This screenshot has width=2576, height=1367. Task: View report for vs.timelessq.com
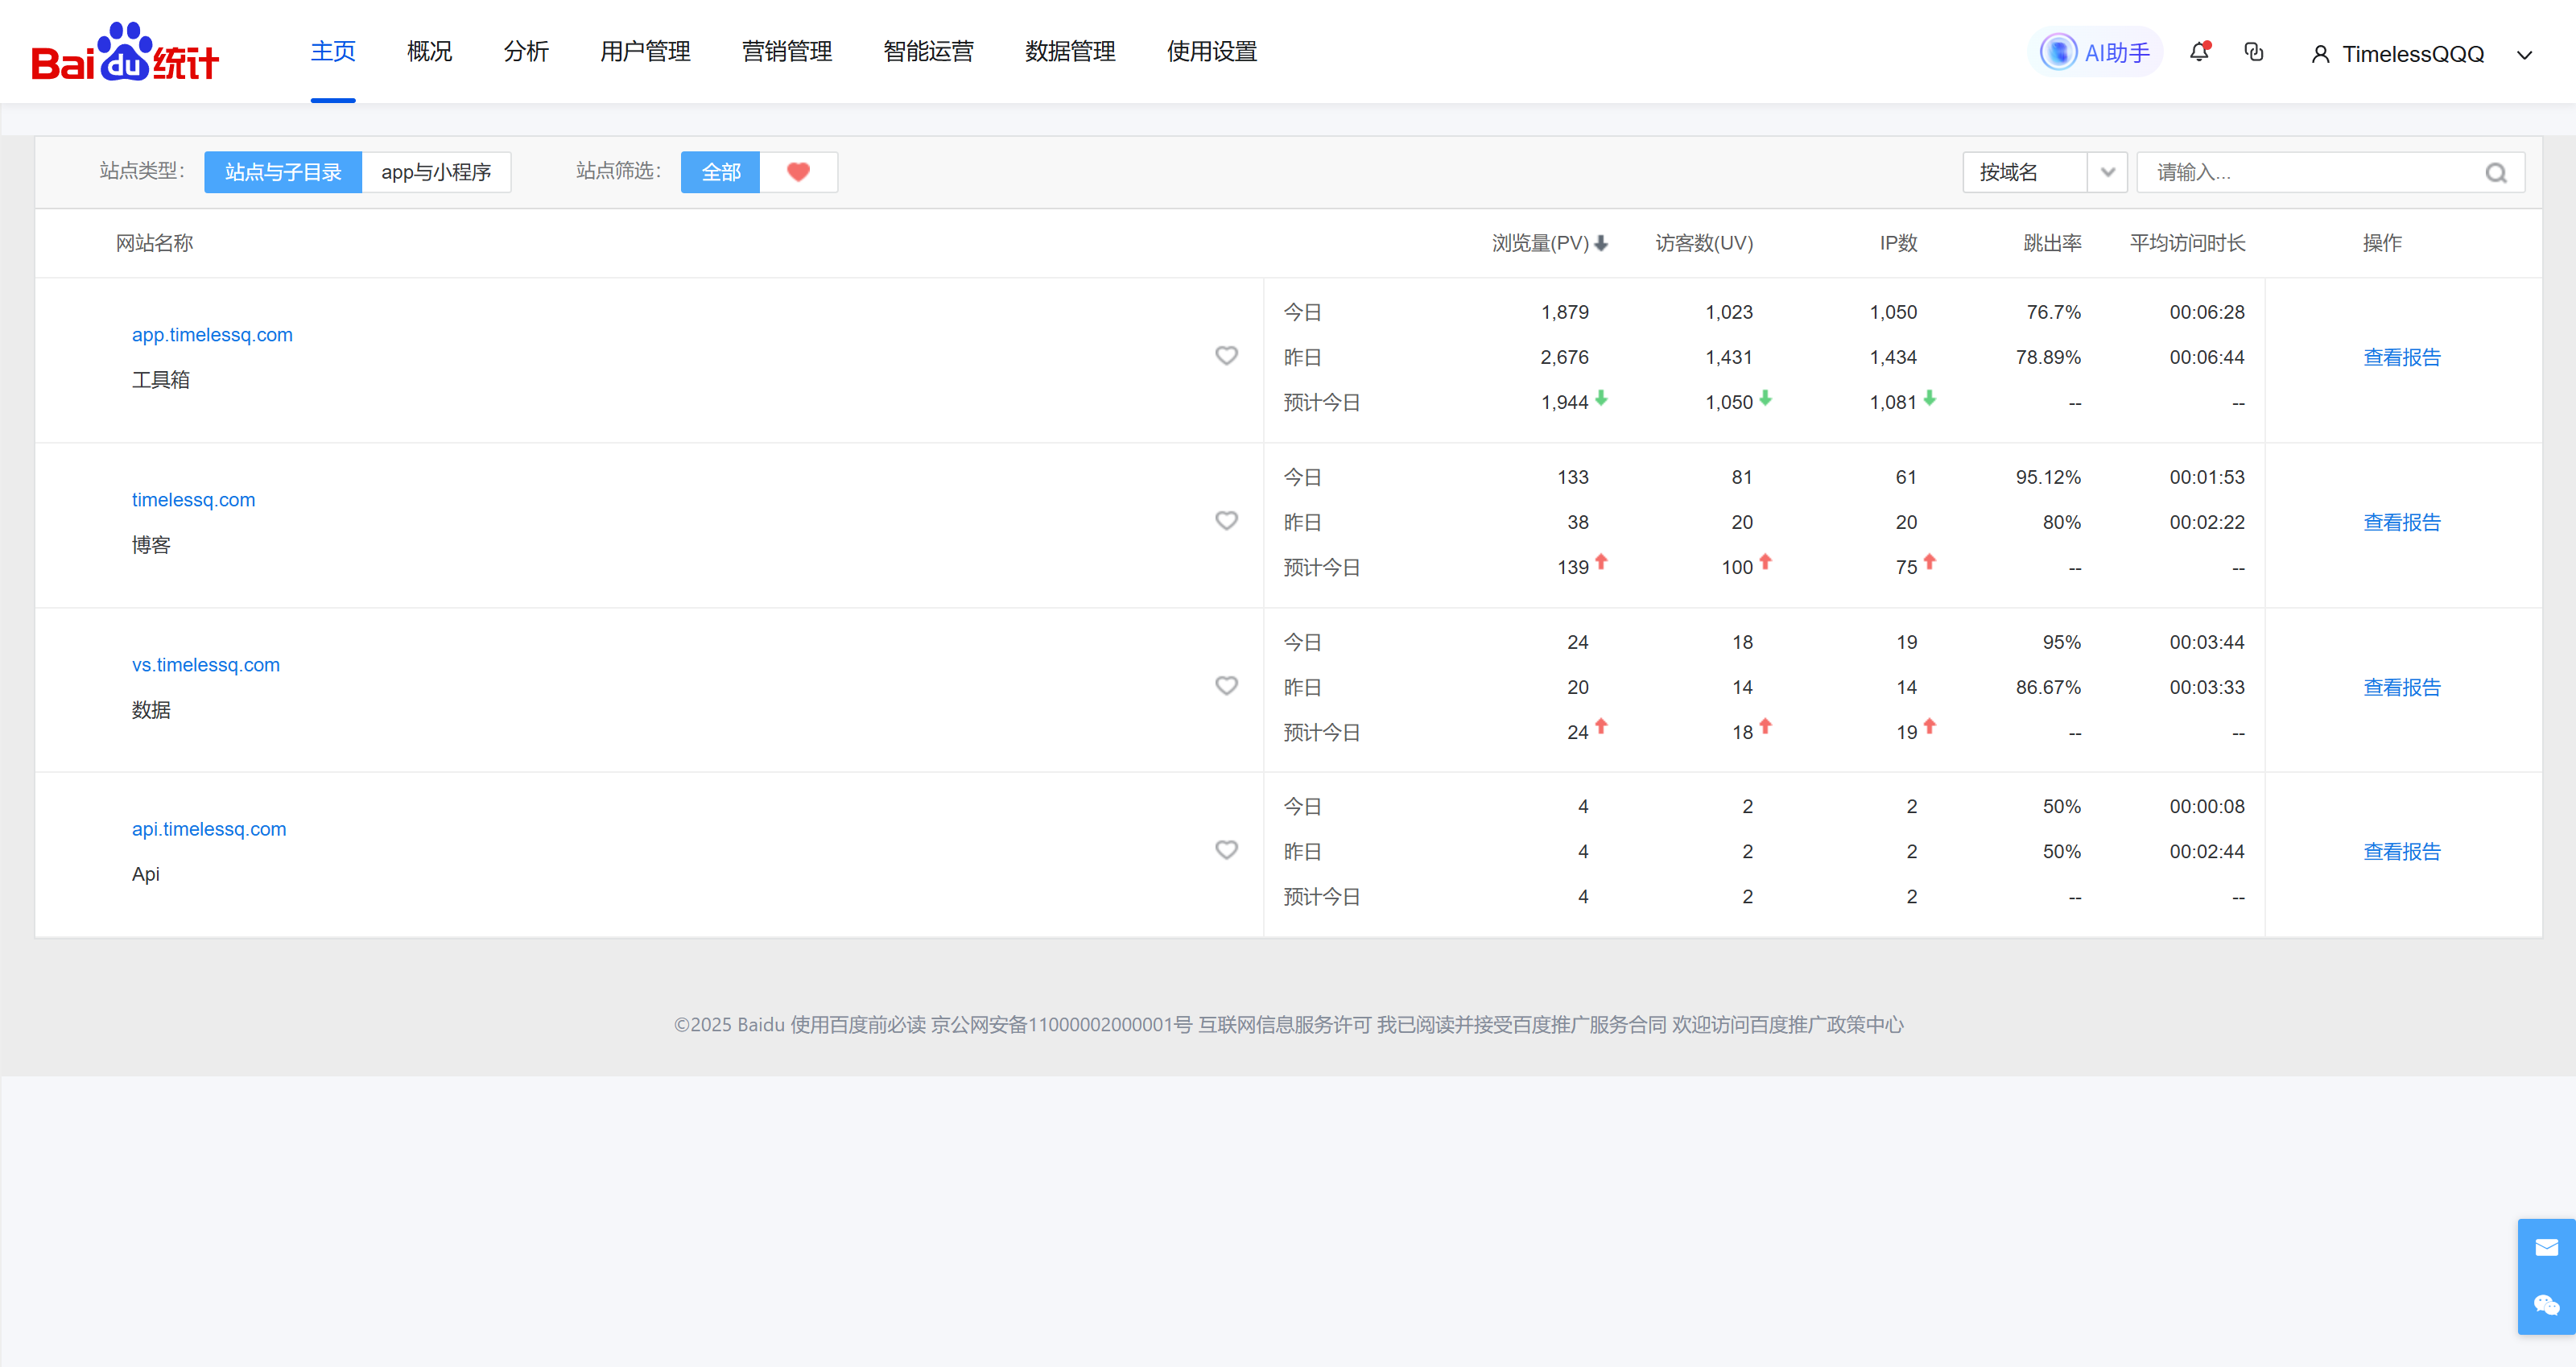pos(2401,687)
